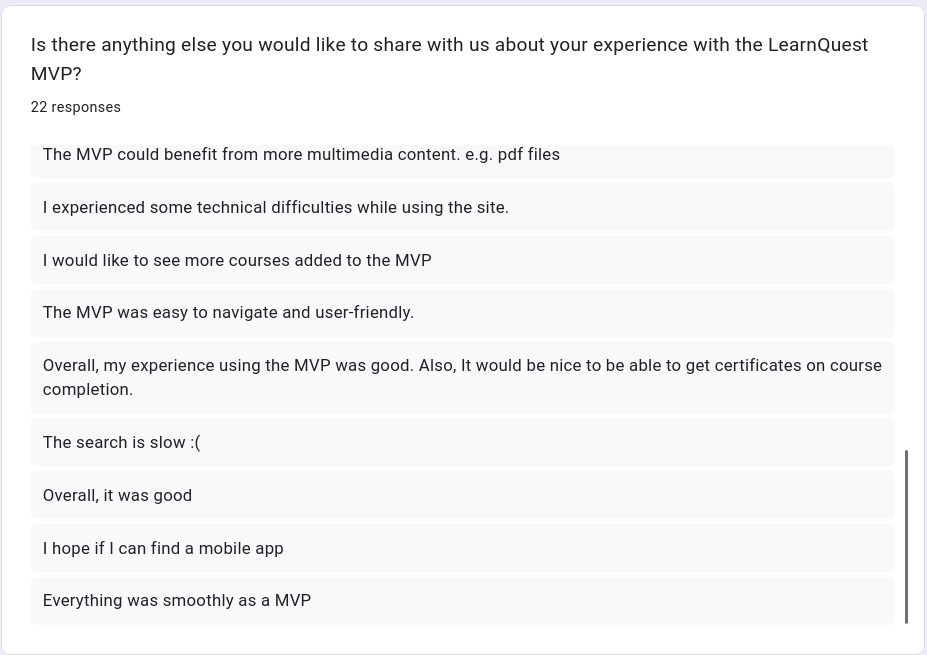Click the response starting "Overall, my experience"
This screenshot has height=655, width=927.
(x=462, y=377)
